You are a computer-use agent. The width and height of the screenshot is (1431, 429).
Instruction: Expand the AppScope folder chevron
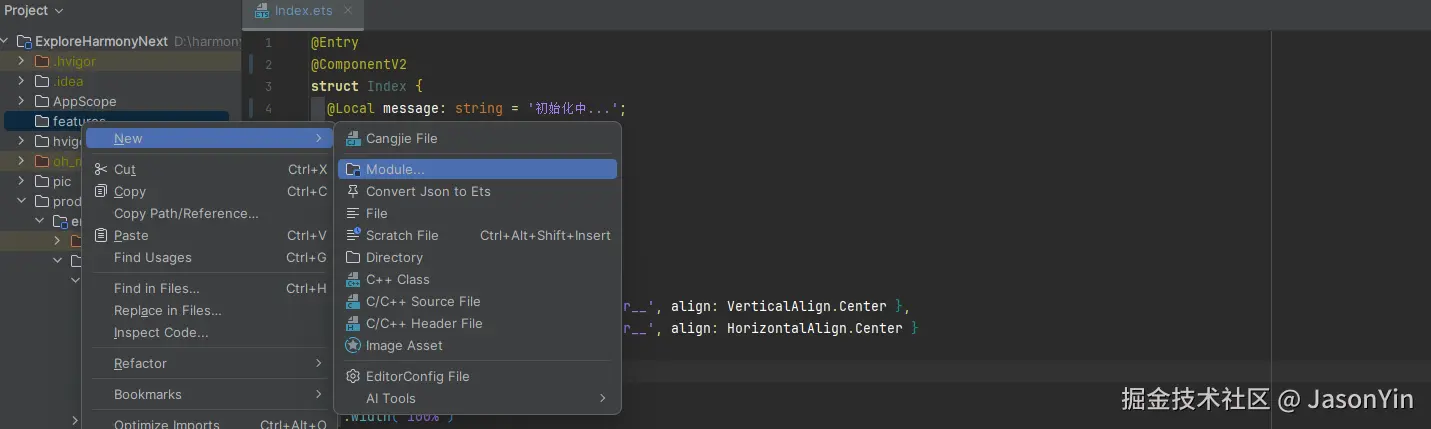(x=21, y=101)
